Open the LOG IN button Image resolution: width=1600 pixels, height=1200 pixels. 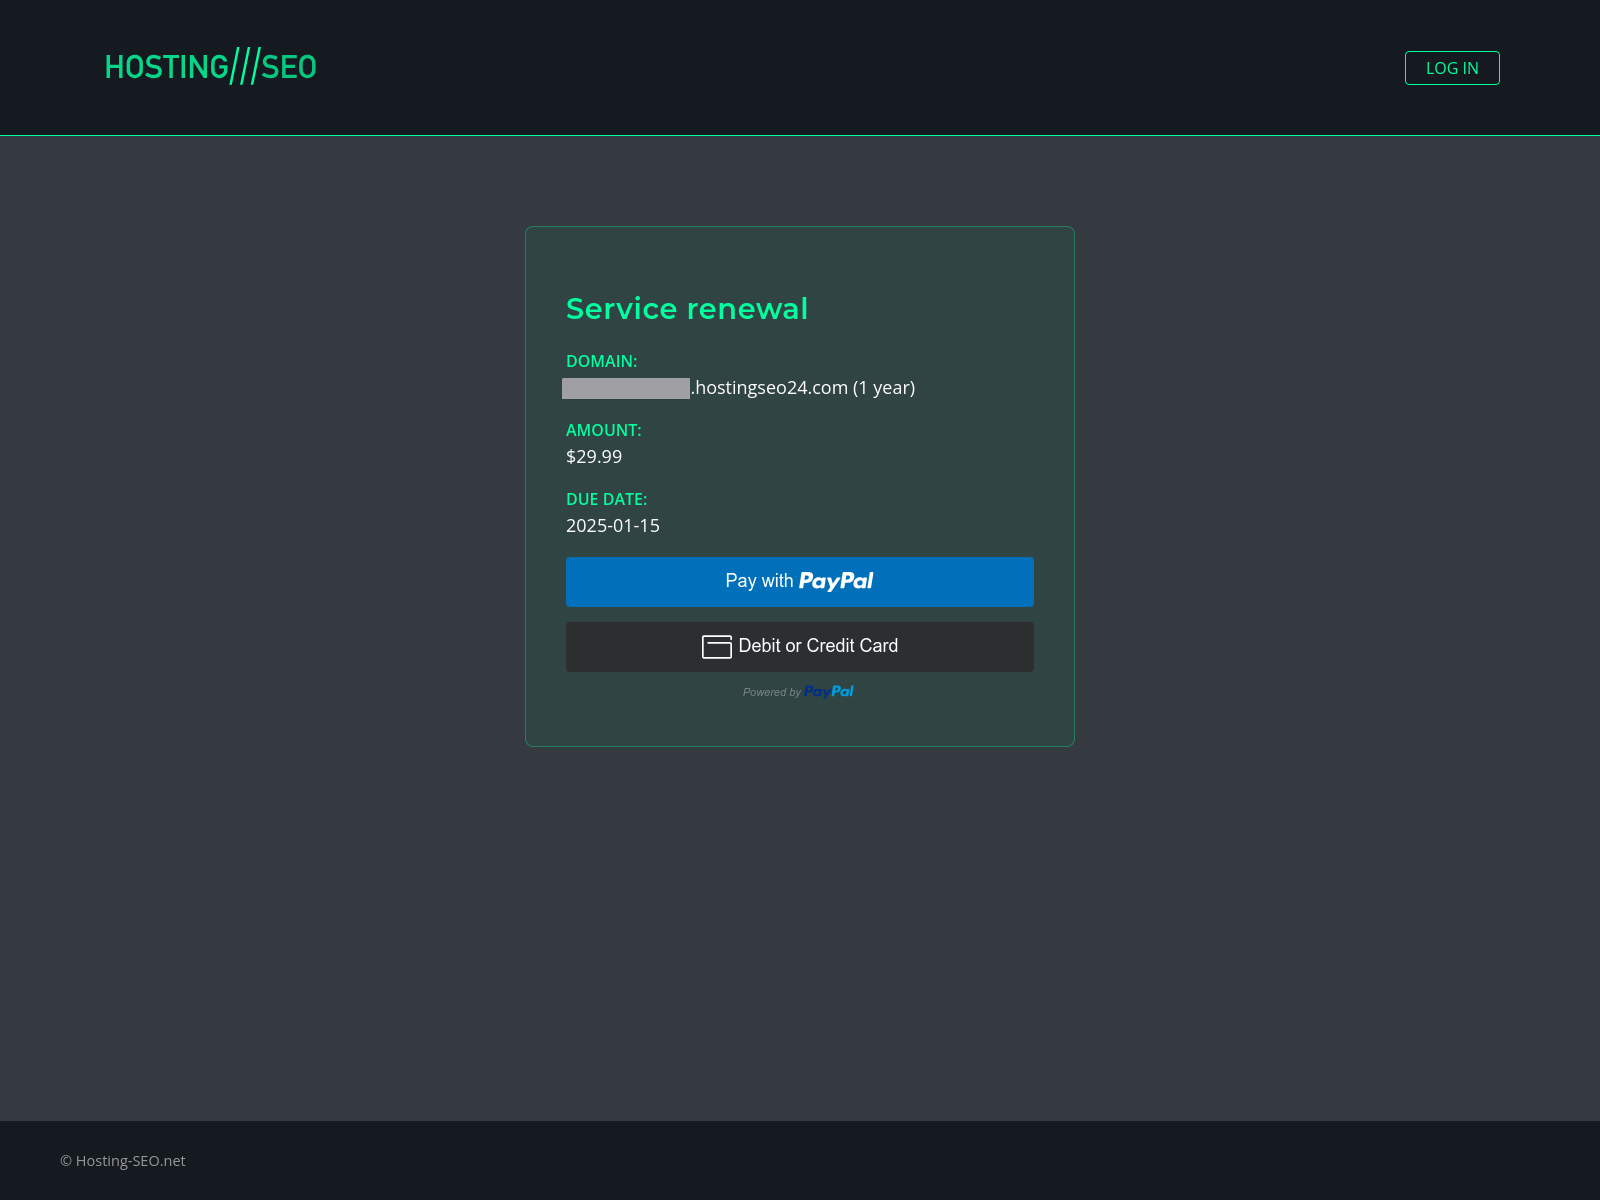coord(1452,68)
